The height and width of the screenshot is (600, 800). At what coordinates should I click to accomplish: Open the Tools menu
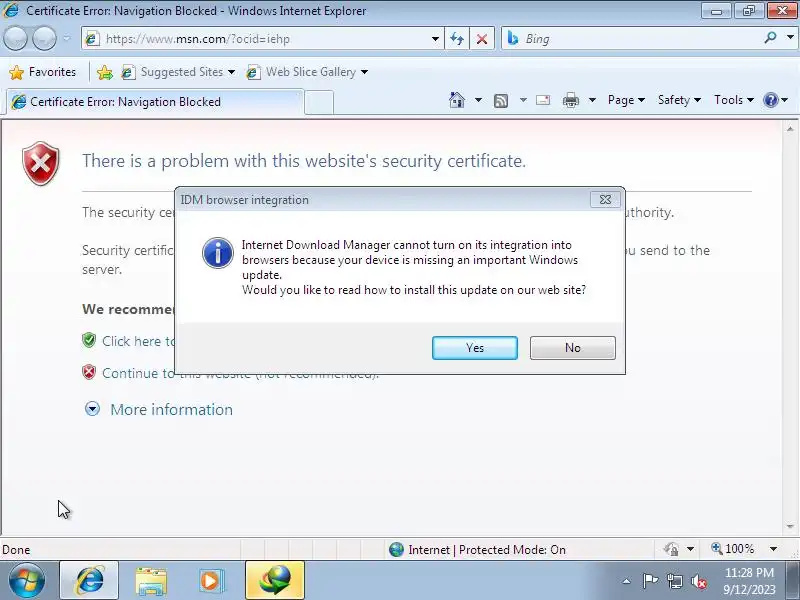click(734, 100)
